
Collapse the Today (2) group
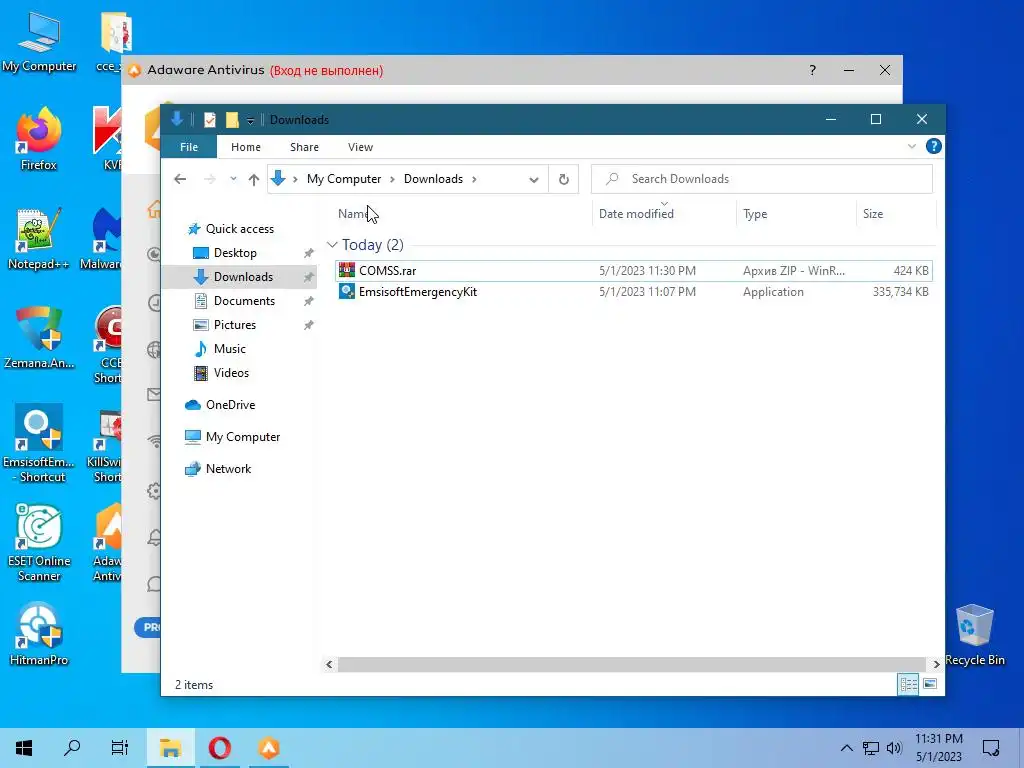click(332, 245)
